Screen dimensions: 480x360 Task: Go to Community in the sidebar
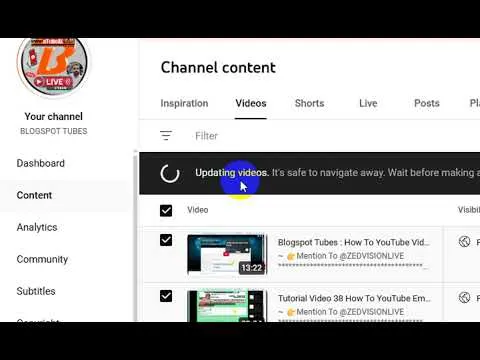[42, 259]
